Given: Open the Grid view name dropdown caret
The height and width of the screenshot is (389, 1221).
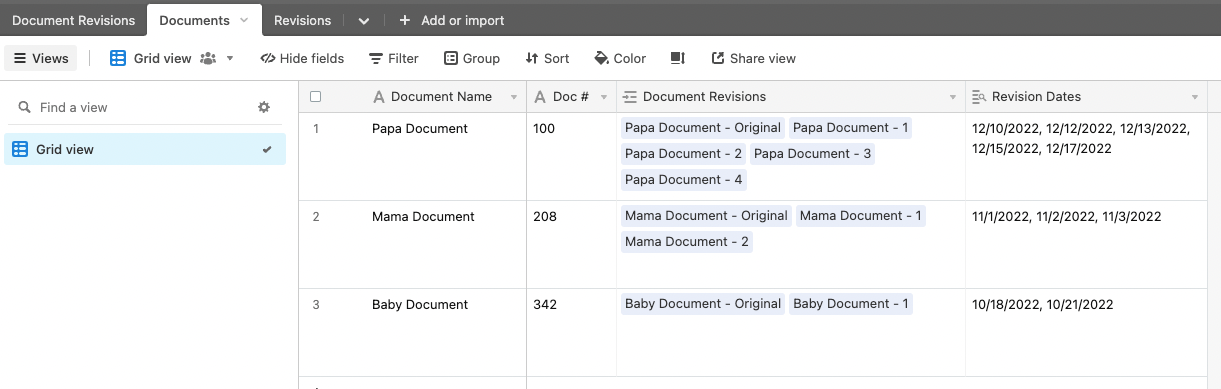Looking at the screenshot, I should [230, 58].
